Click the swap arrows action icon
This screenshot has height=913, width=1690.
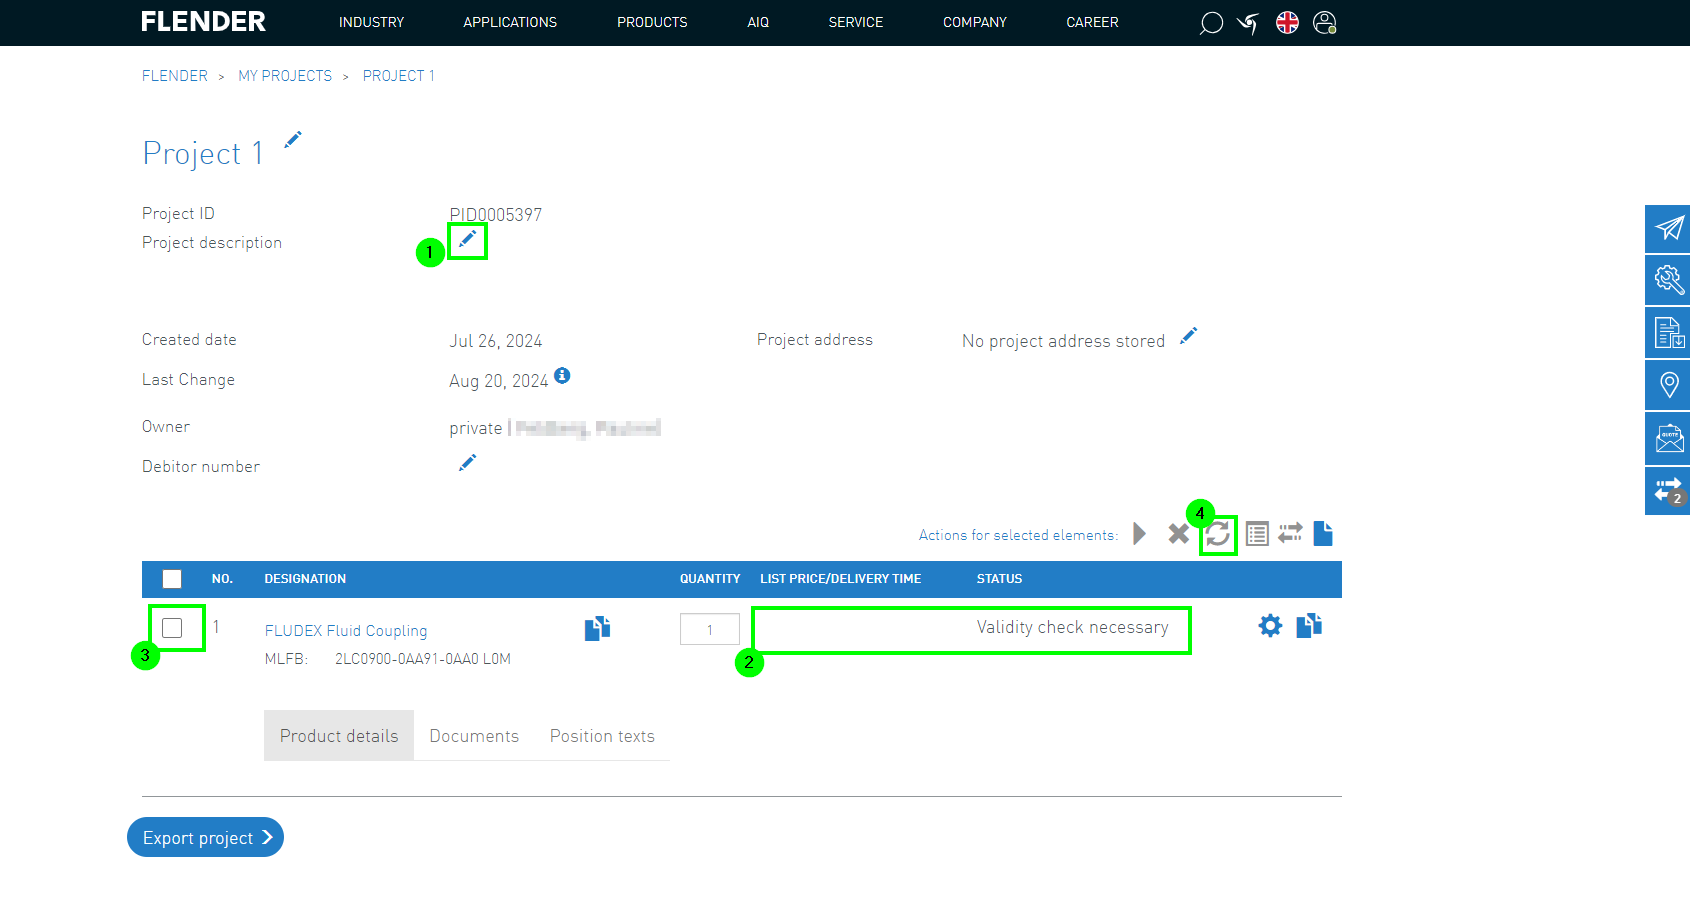pyautogui.click(x=1291, y=533)
